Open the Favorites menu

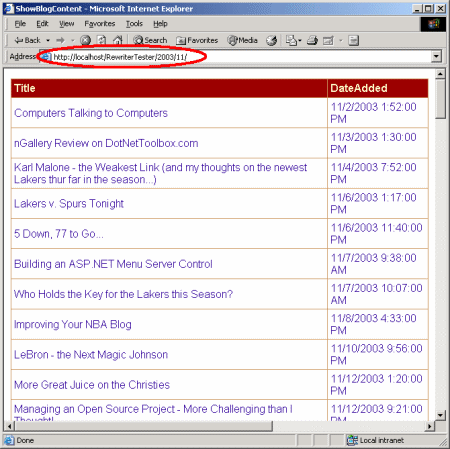100,23
